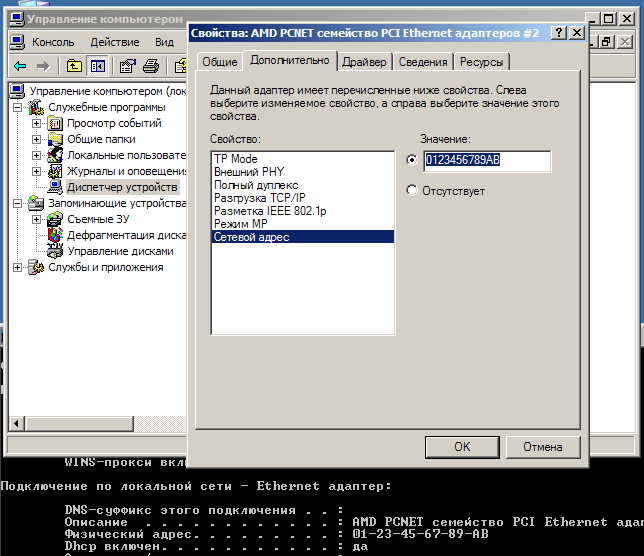This screenshot has height=556, width=644.
Task: Select the Сетевой адрес property
Action: coord(303,237)
